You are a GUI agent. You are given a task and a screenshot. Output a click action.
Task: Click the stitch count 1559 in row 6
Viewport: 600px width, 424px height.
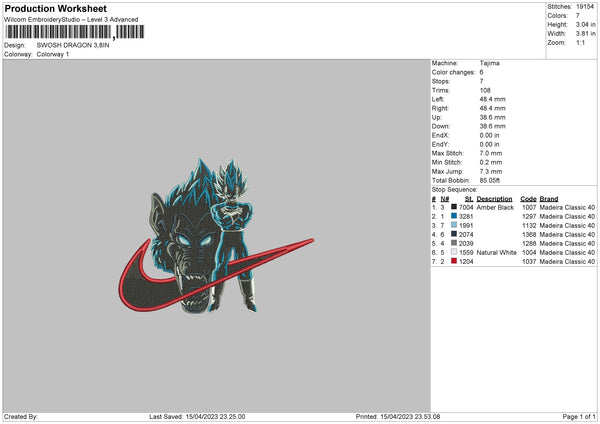tap(466, 253)
